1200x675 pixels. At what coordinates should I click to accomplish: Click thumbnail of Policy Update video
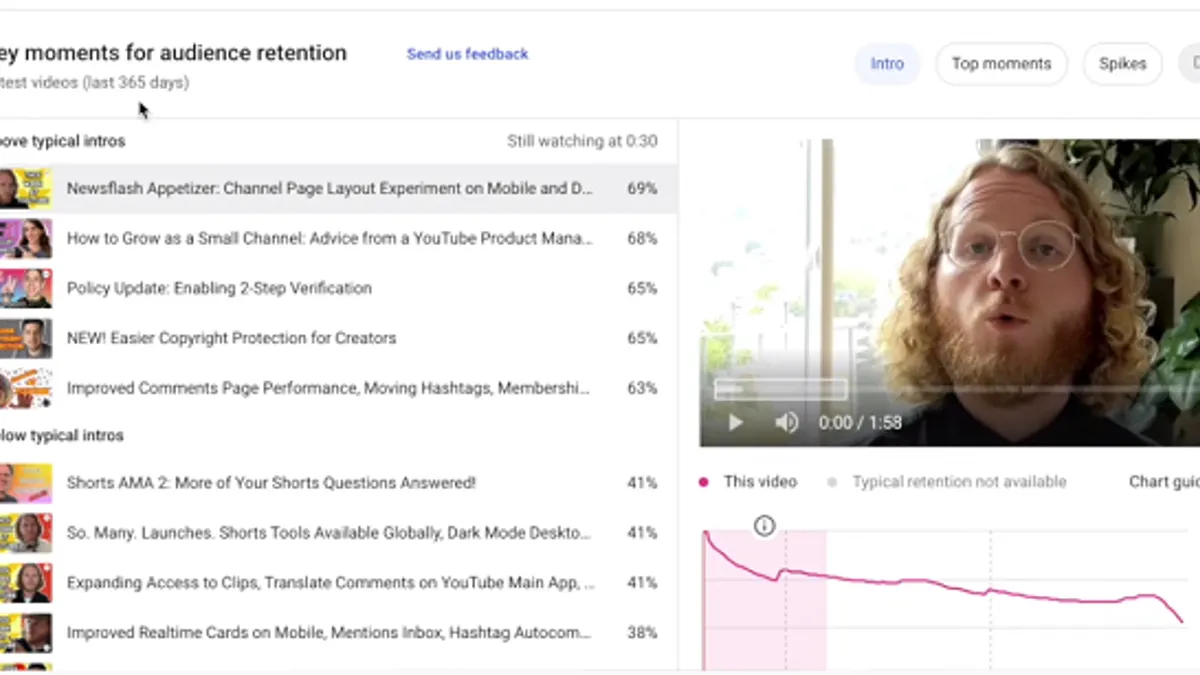pos(25,288)
